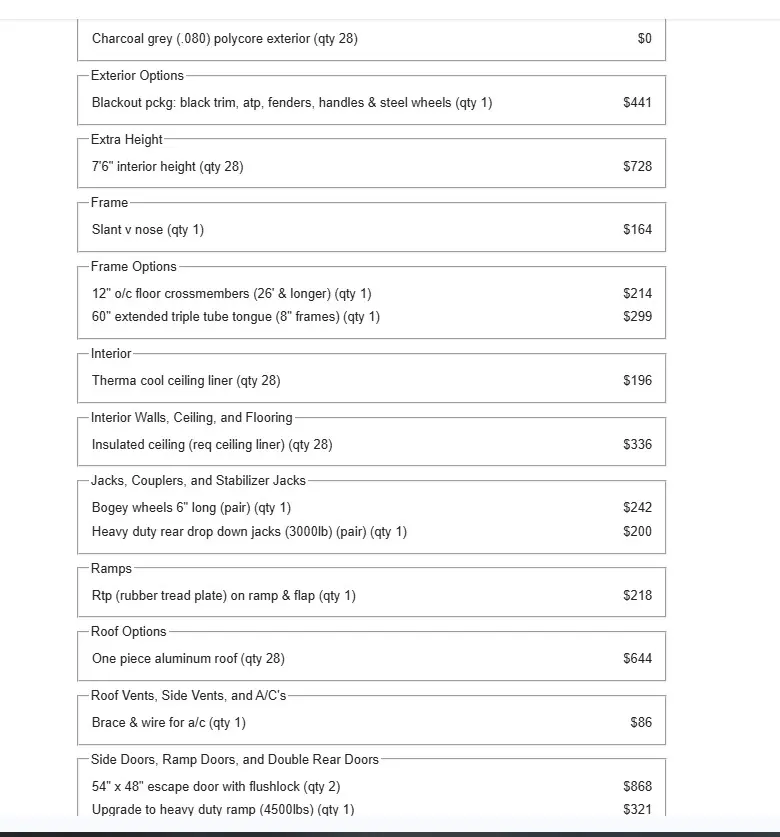Click the Frame Options section heading
The height and width of the screenshot is (837, 780).
tap(133, 266)
